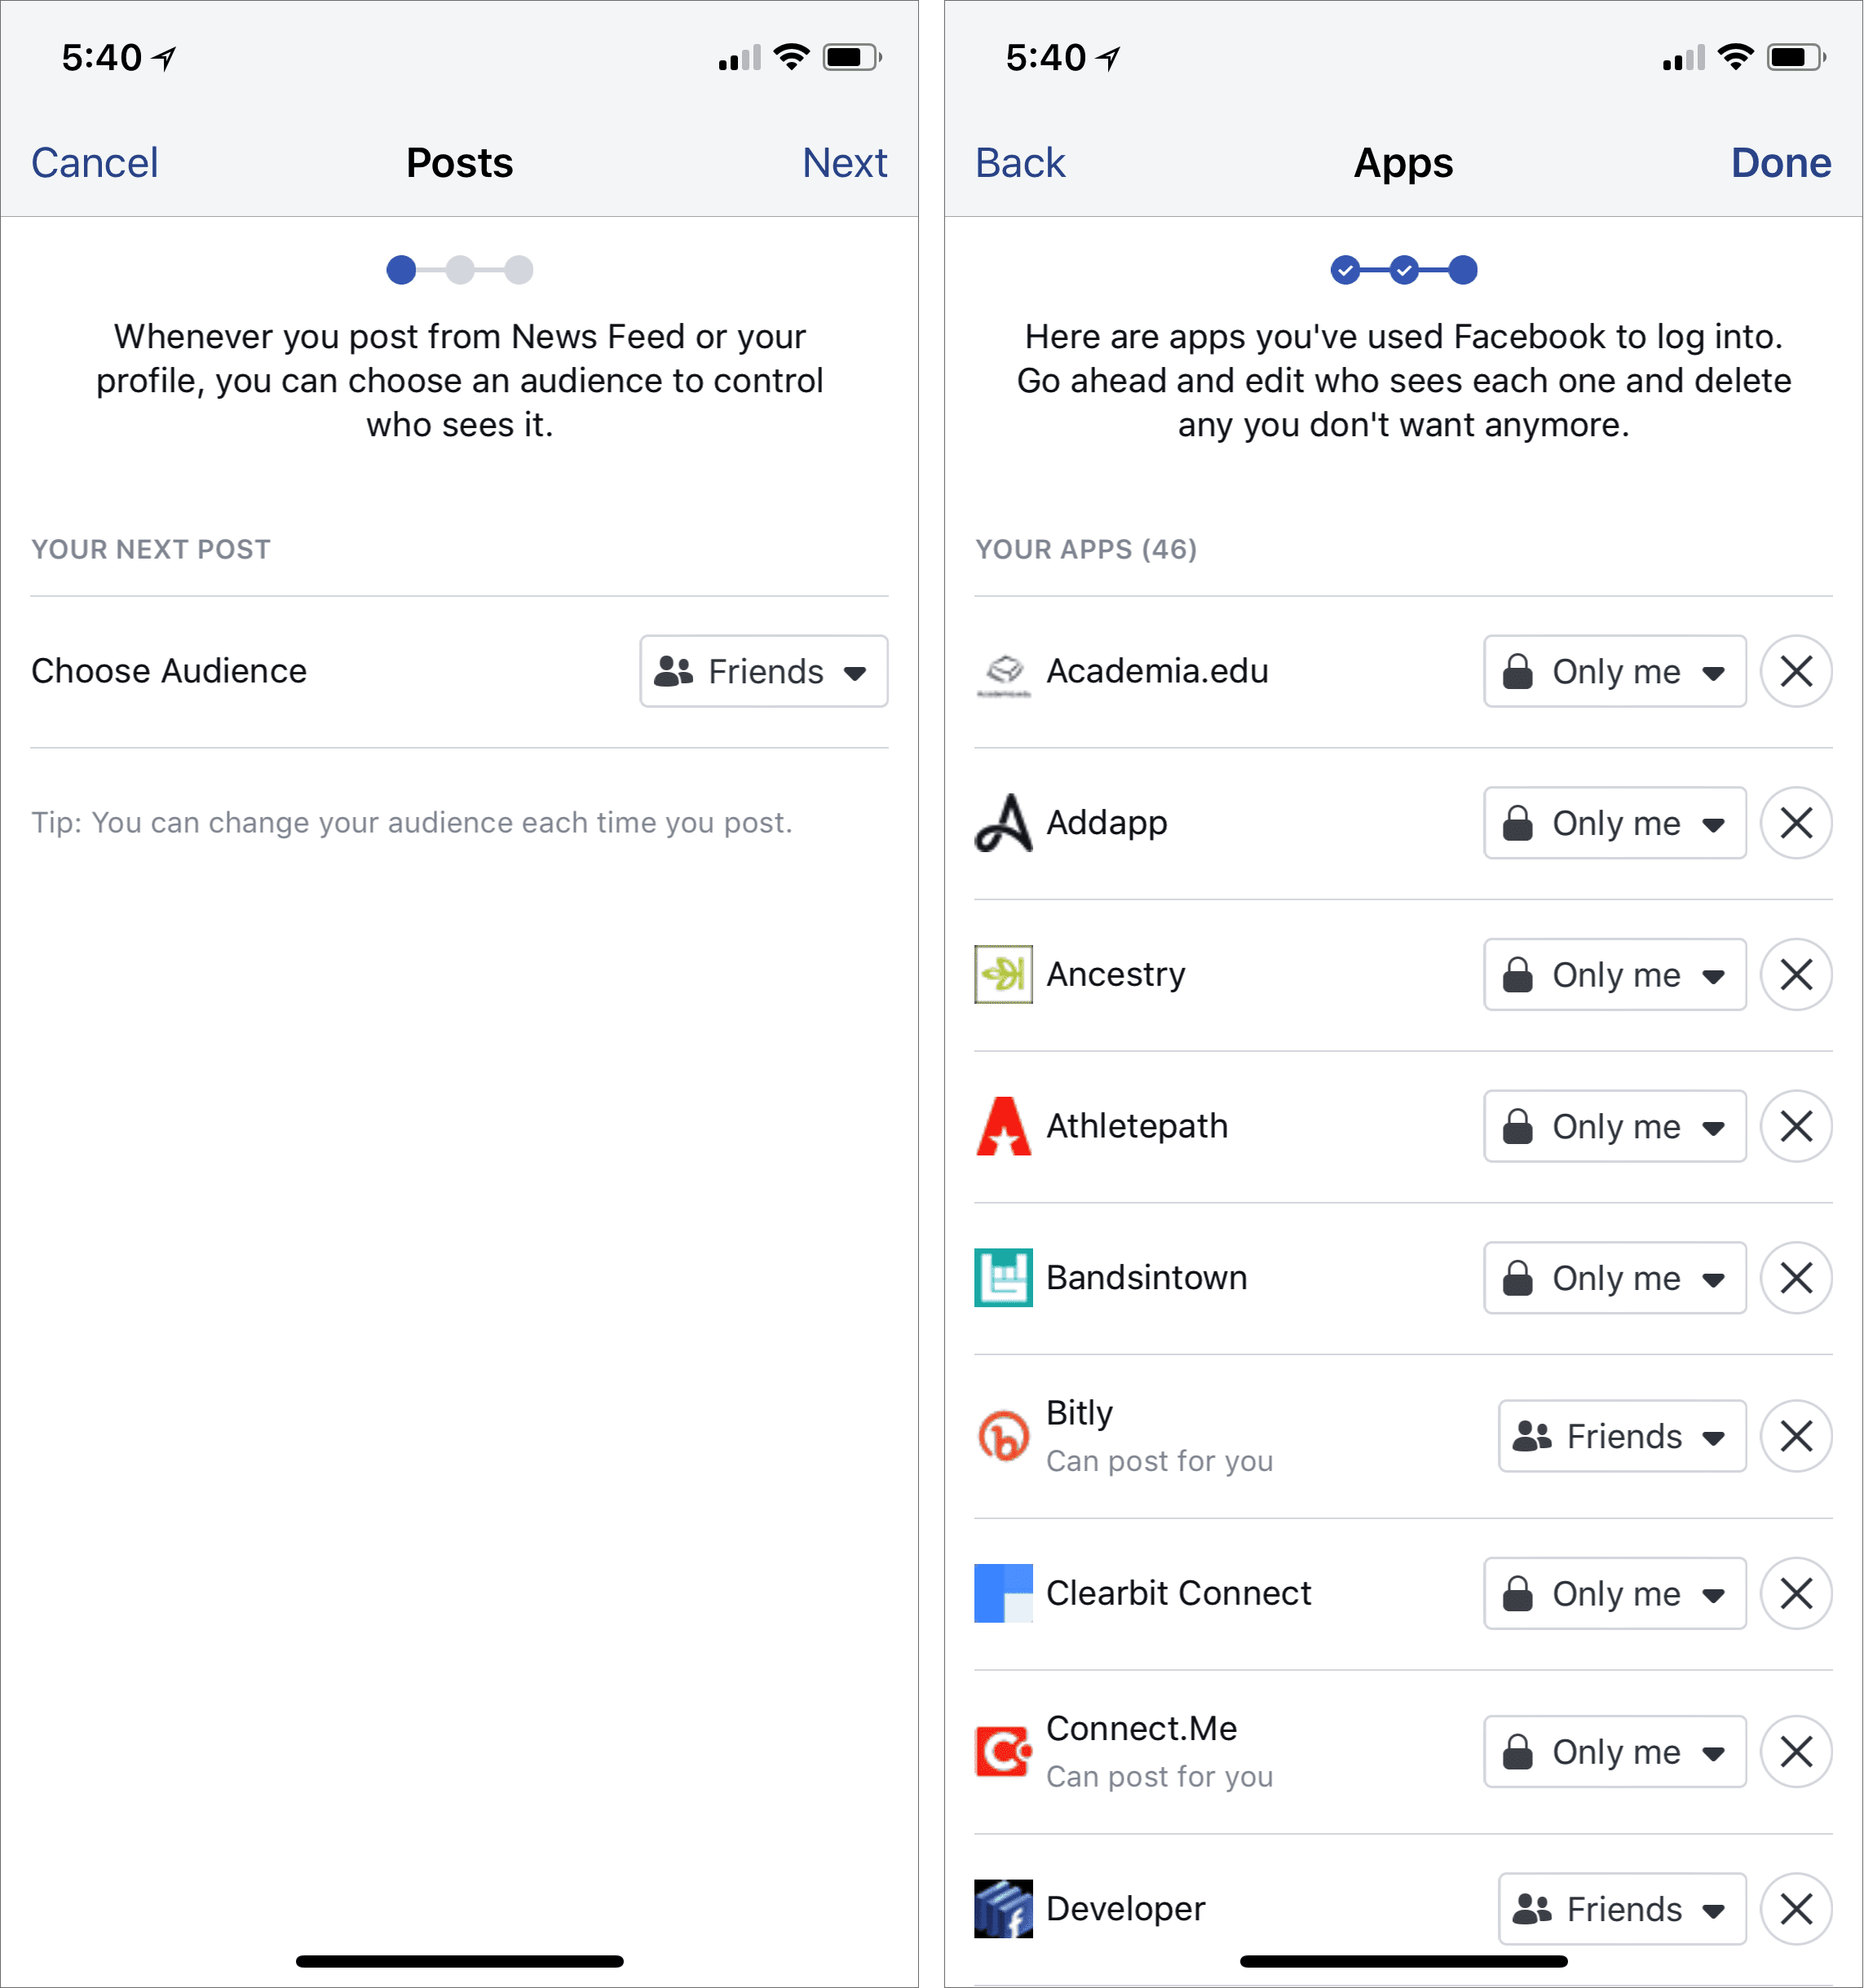Click the Addapp logo icon
The image size is (1864, 1988).
1003,824
